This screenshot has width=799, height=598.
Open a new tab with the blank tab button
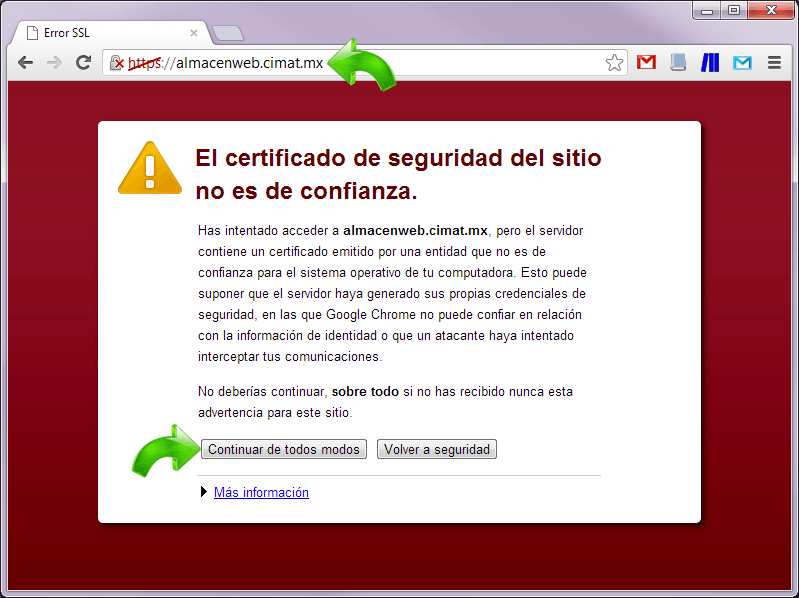click(x=228, y=34)
